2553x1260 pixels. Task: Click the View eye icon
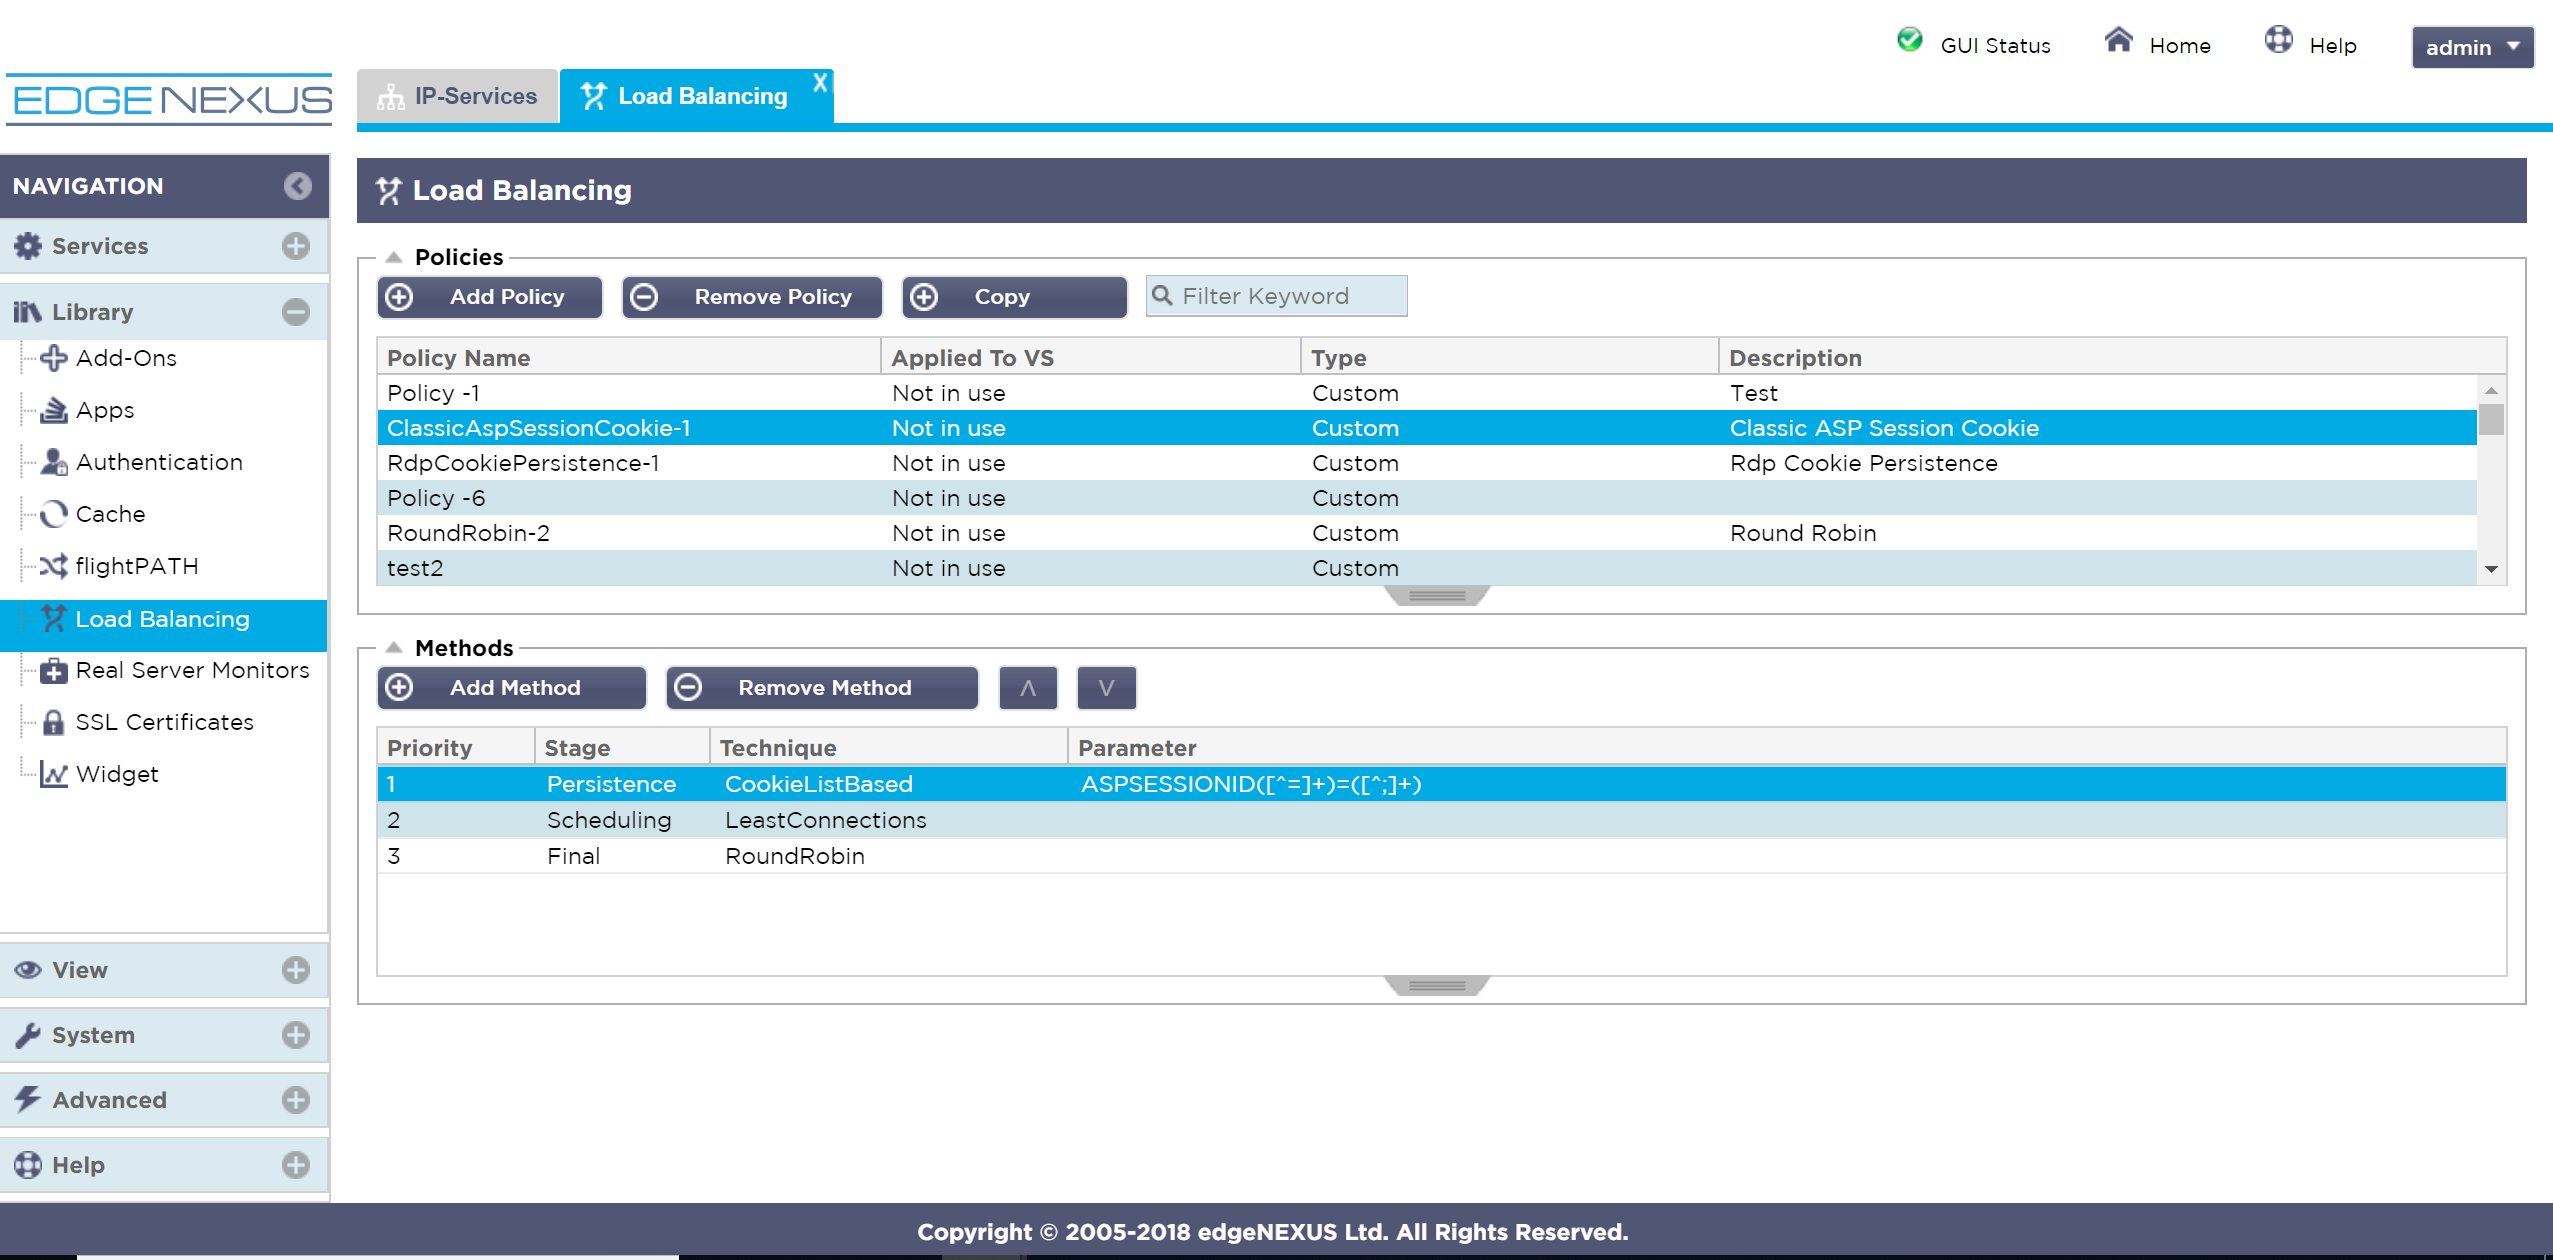[x=28, y=970]
